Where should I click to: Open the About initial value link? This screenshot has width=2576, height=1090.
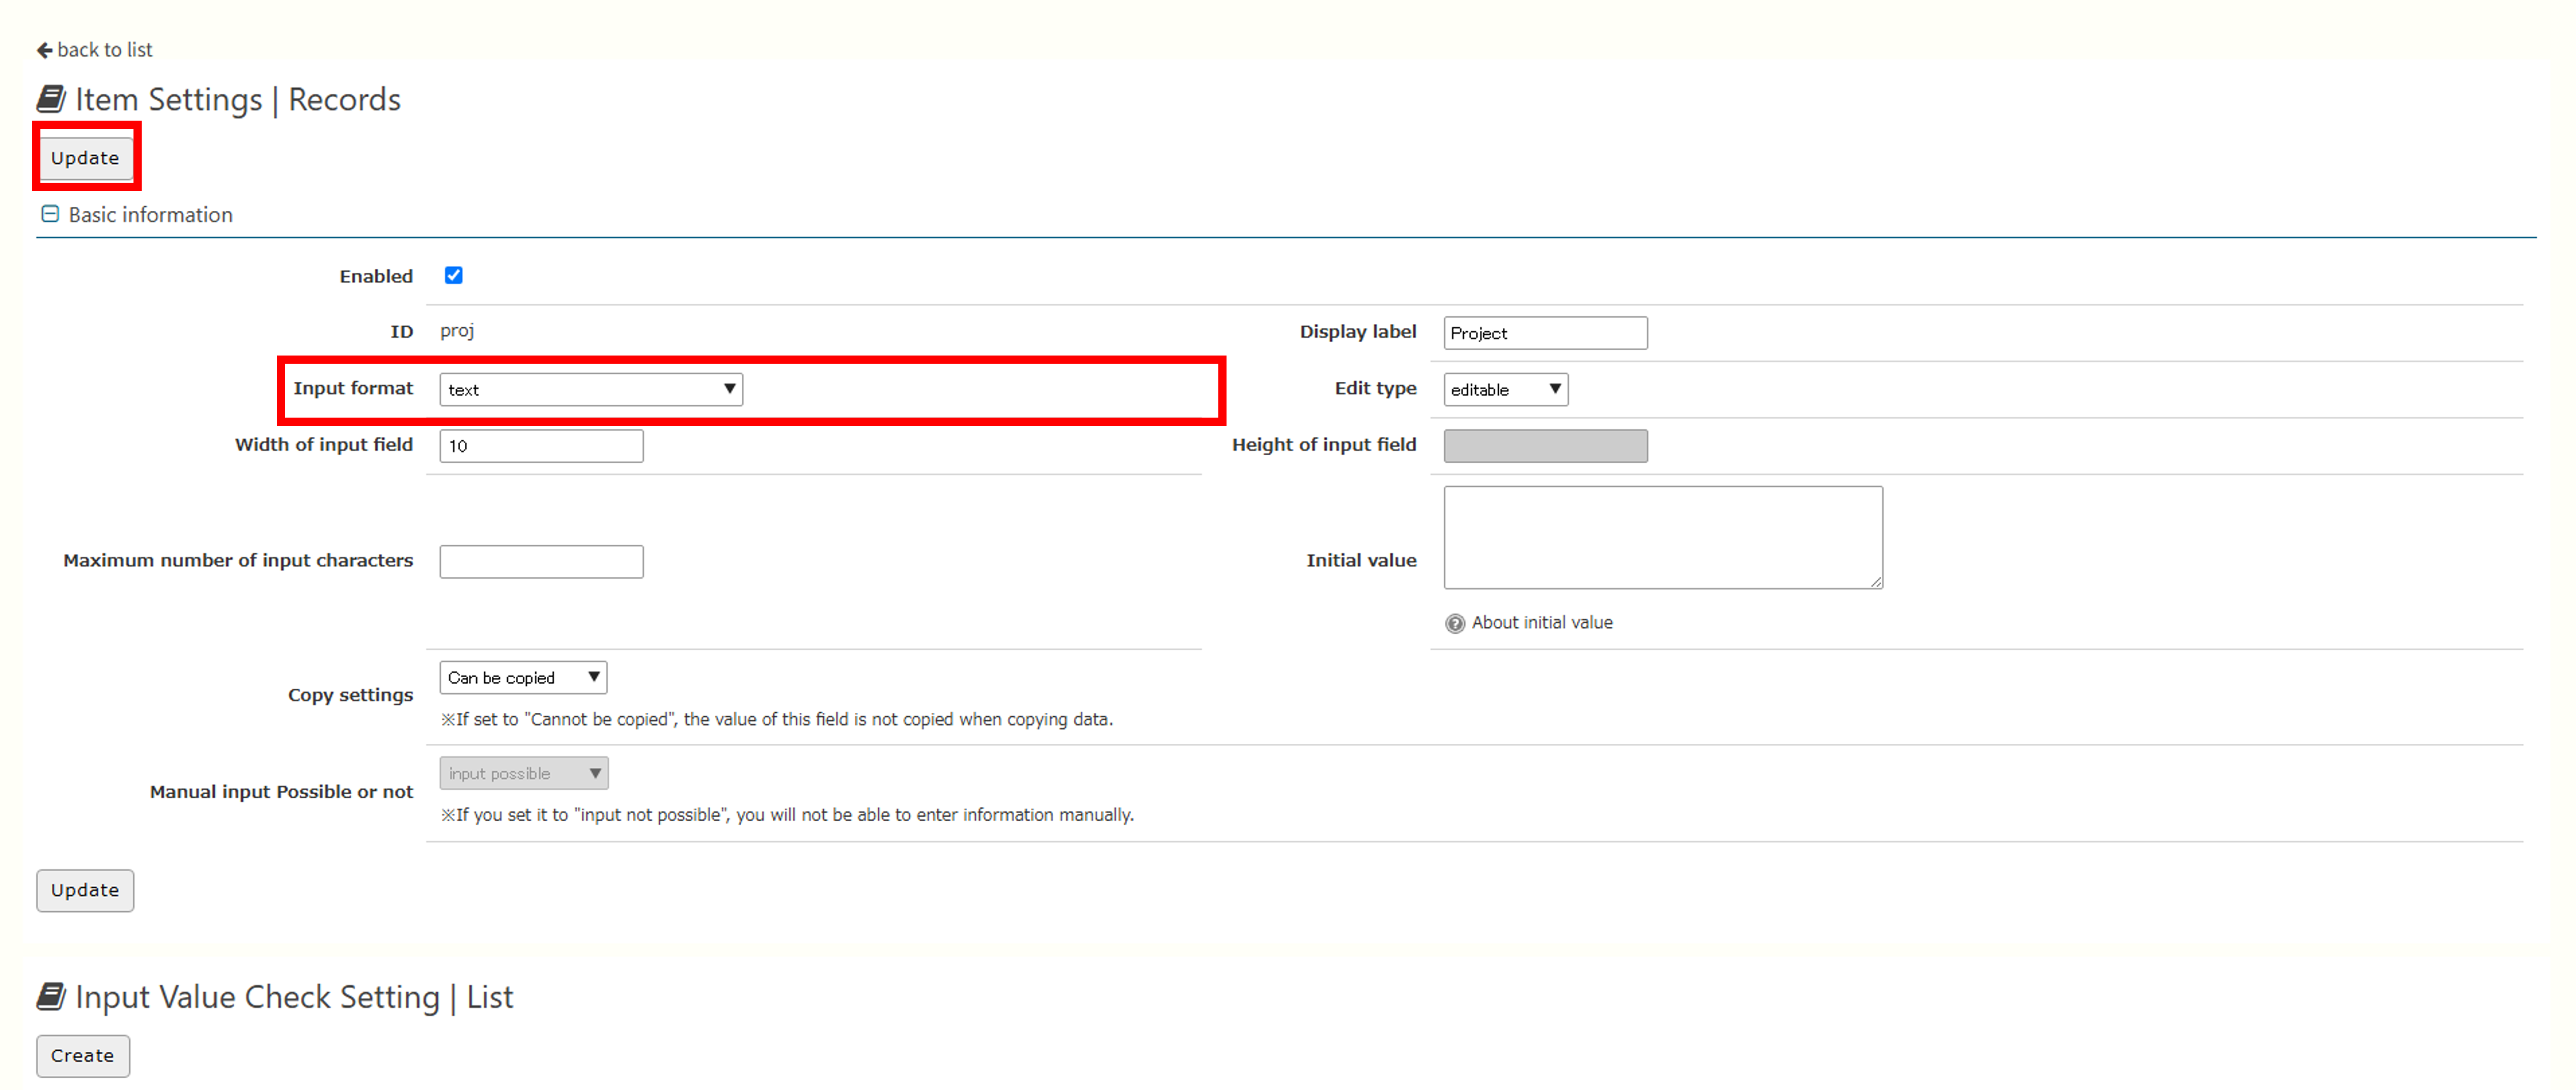[x=1542, y=622]
